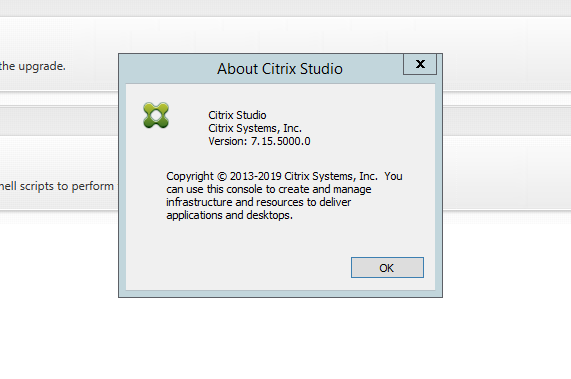Screen dimensions: 571x379
Task: Click empty title bar area left of title
Action: click(168, 69)
